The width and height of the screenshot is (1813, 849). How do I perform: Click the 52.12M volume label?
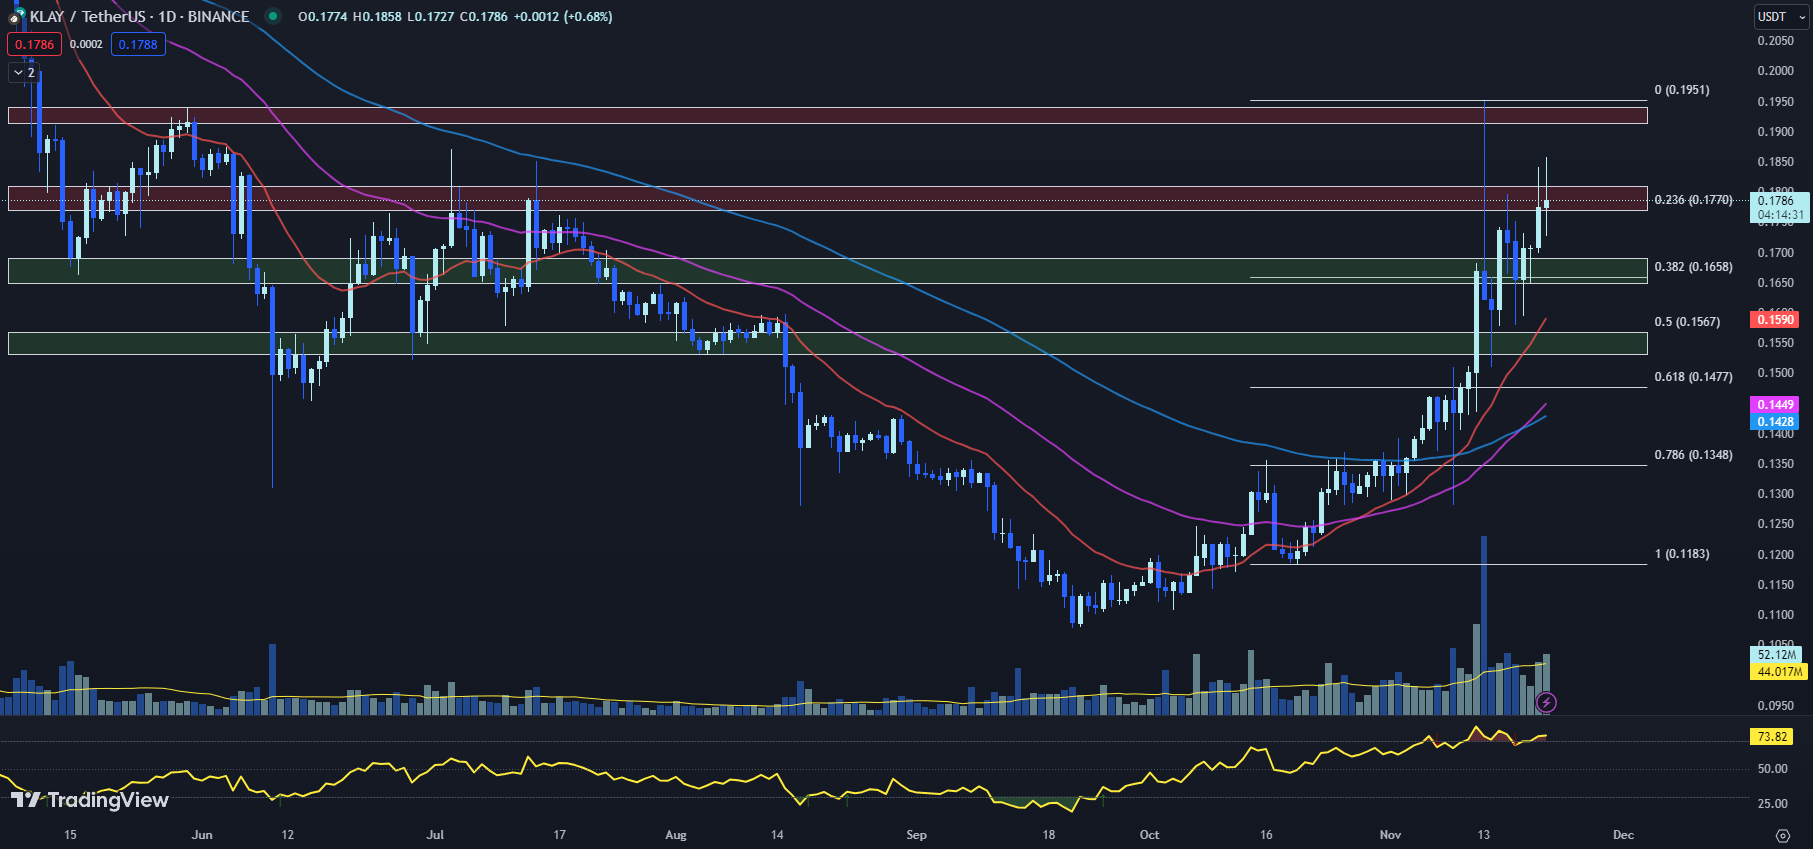1777,655
